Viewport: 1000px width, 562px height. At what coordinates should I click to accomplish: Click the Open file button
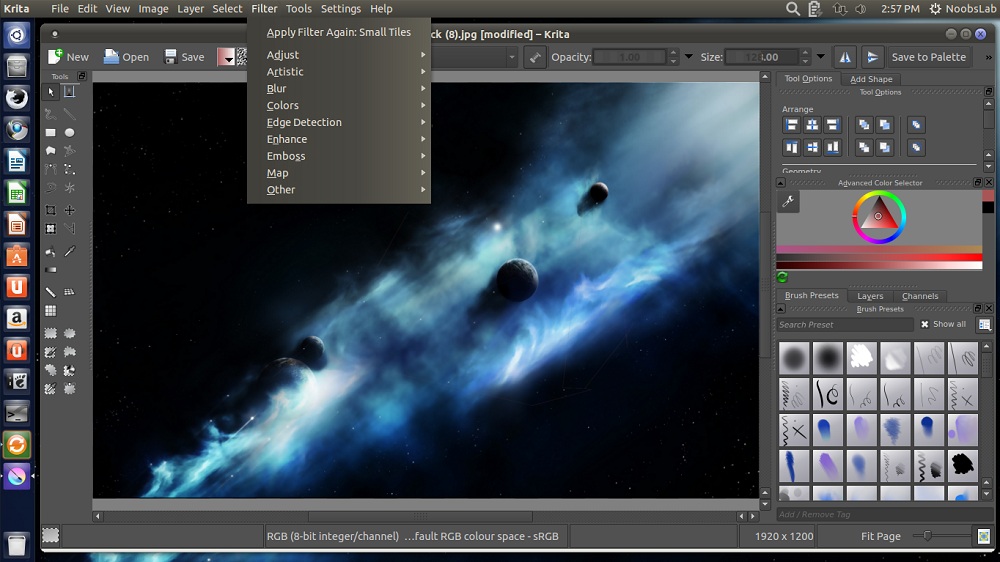[126, 57]
